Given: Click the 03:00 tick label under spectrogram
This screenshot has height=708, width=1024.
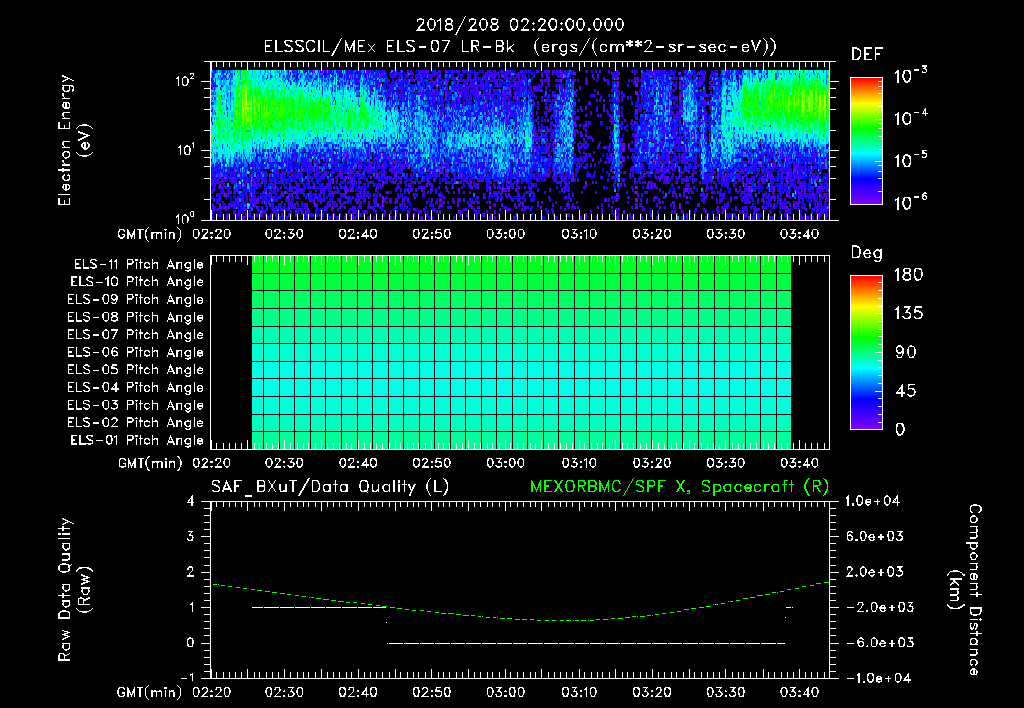Looking at the screenshot, I should 505,234.
